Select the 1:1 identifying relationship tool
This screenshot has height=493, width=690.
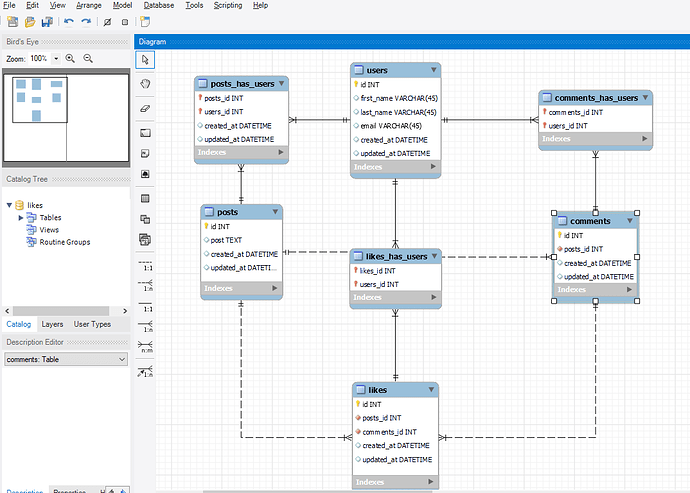click(x=146, y=306)
